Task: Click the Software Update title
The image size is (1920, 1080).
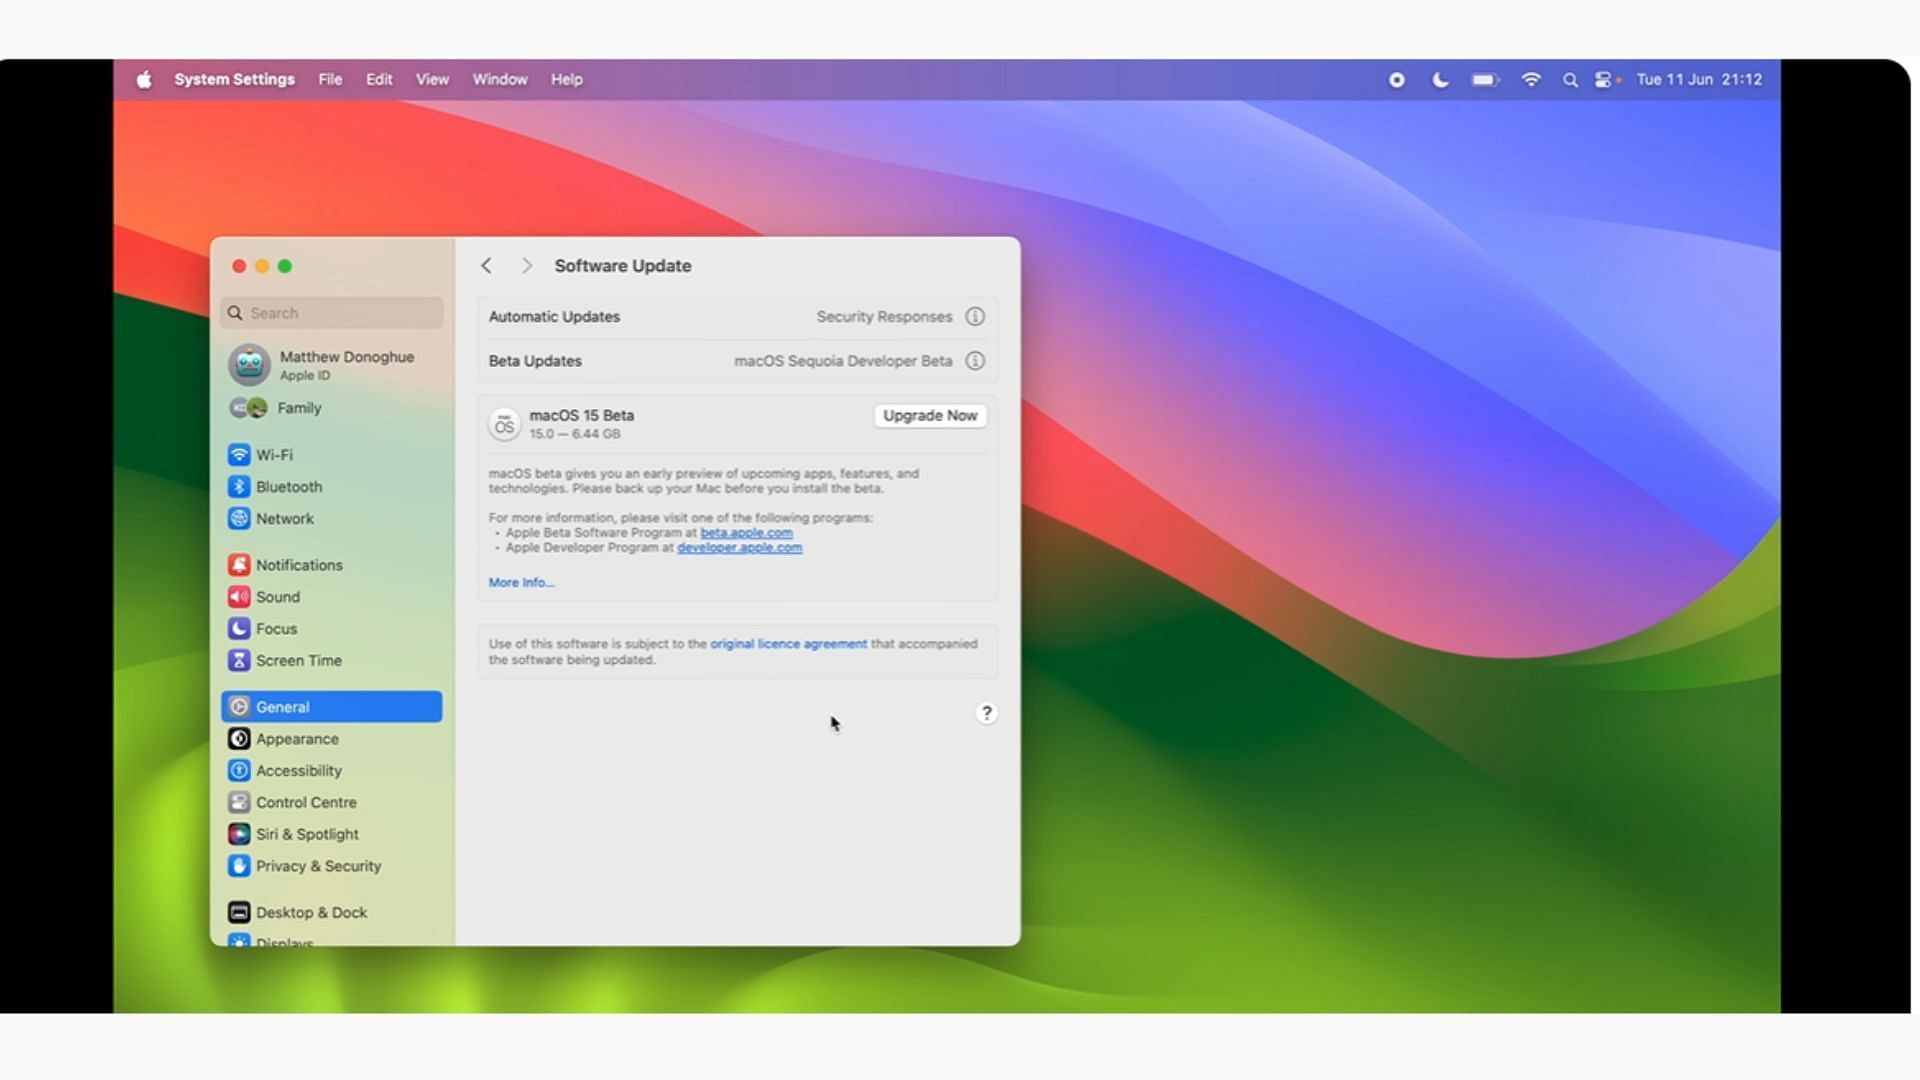Action: 623,266
